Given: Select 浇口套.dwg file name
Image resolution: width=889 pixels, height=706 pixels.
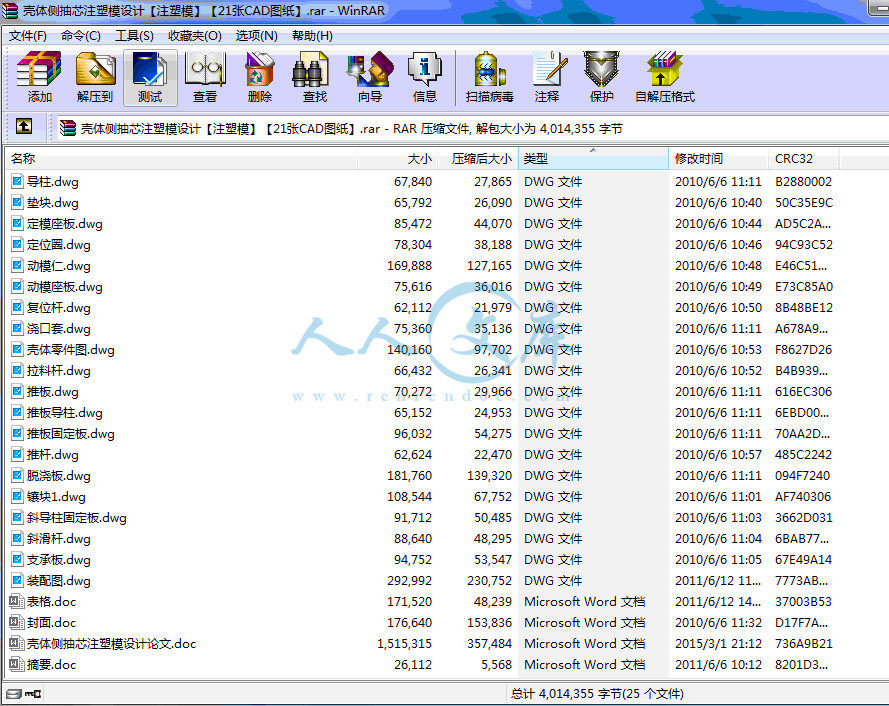Looking at the screenshot, I should [58, 328].
